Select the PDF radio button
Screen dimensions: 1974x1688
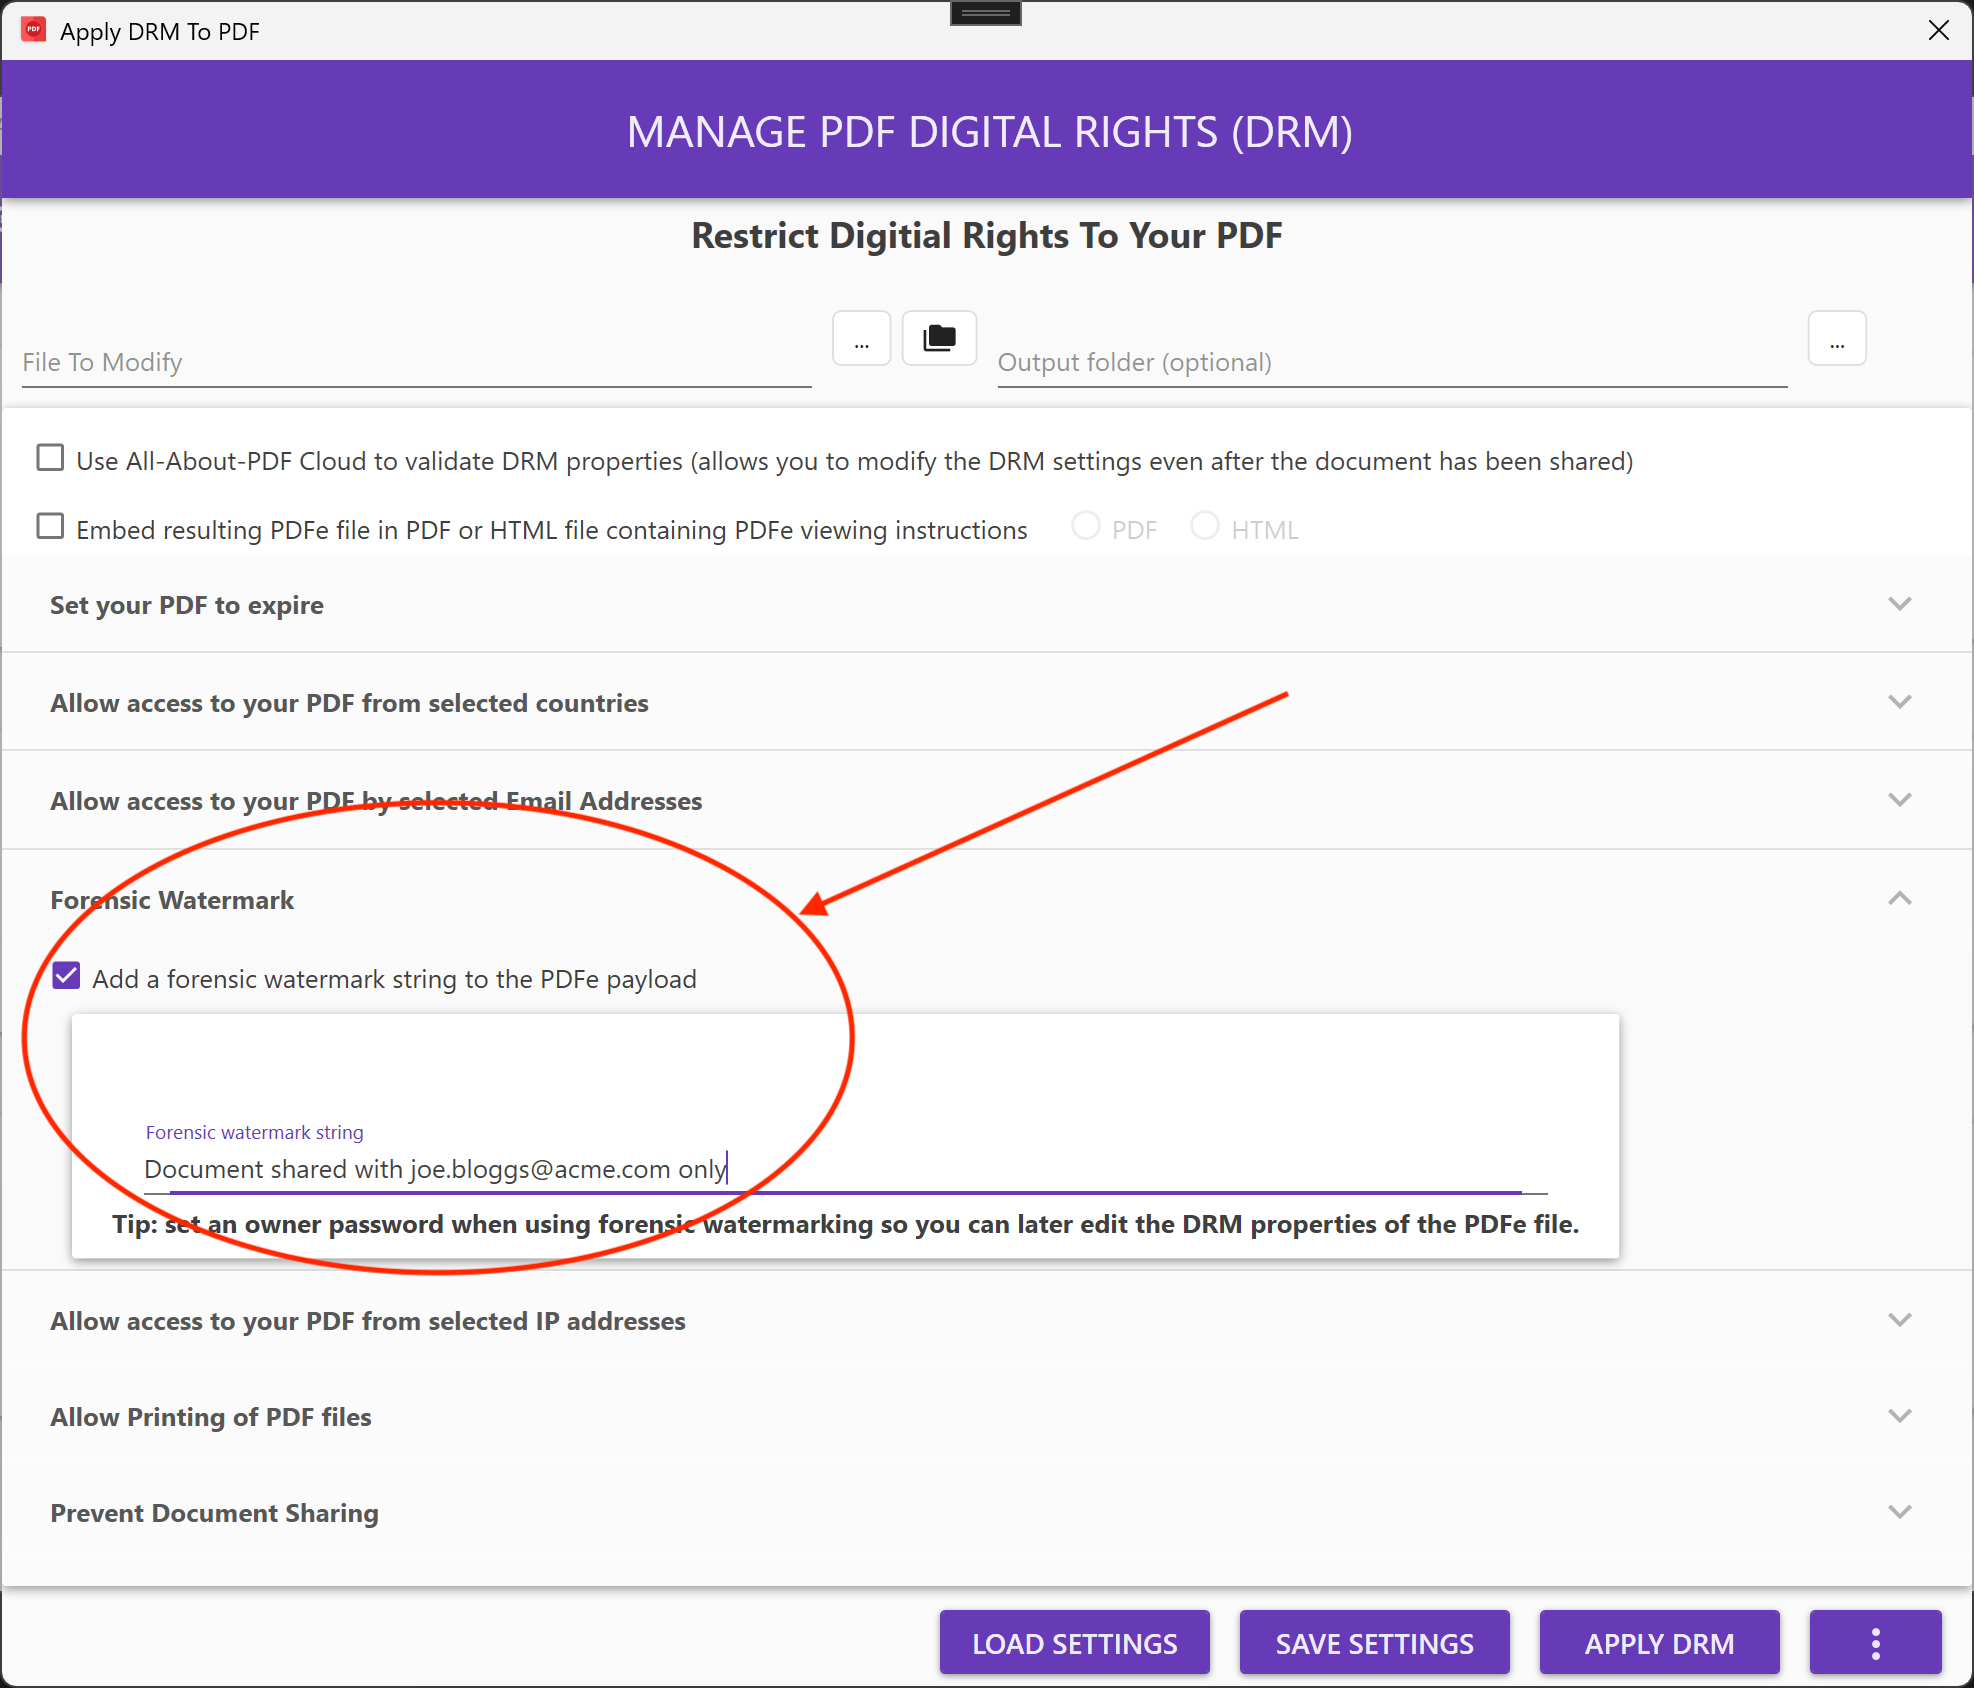[x=1086, y=526]
